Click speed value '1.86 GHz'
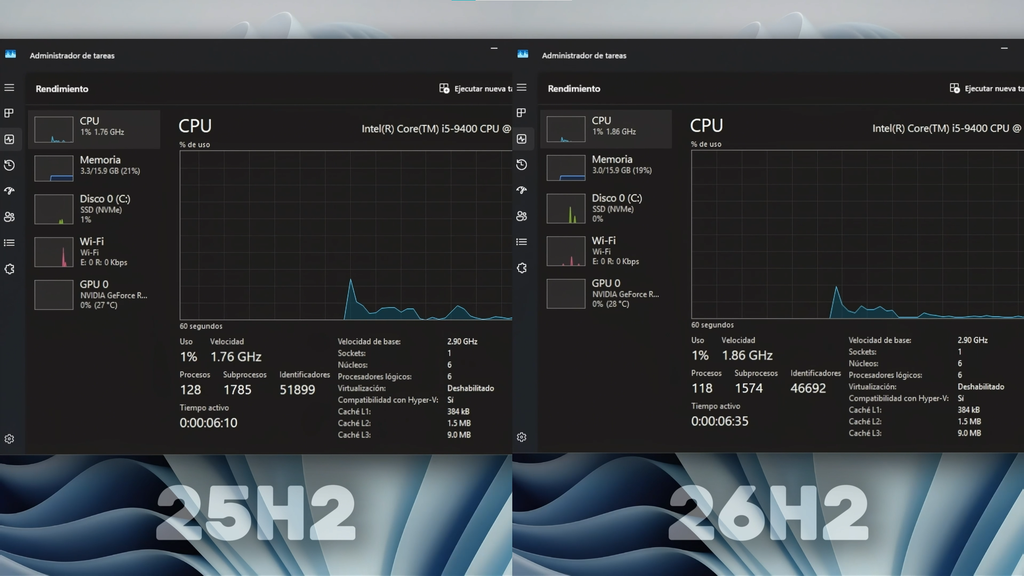 click(x=747, y=355)
